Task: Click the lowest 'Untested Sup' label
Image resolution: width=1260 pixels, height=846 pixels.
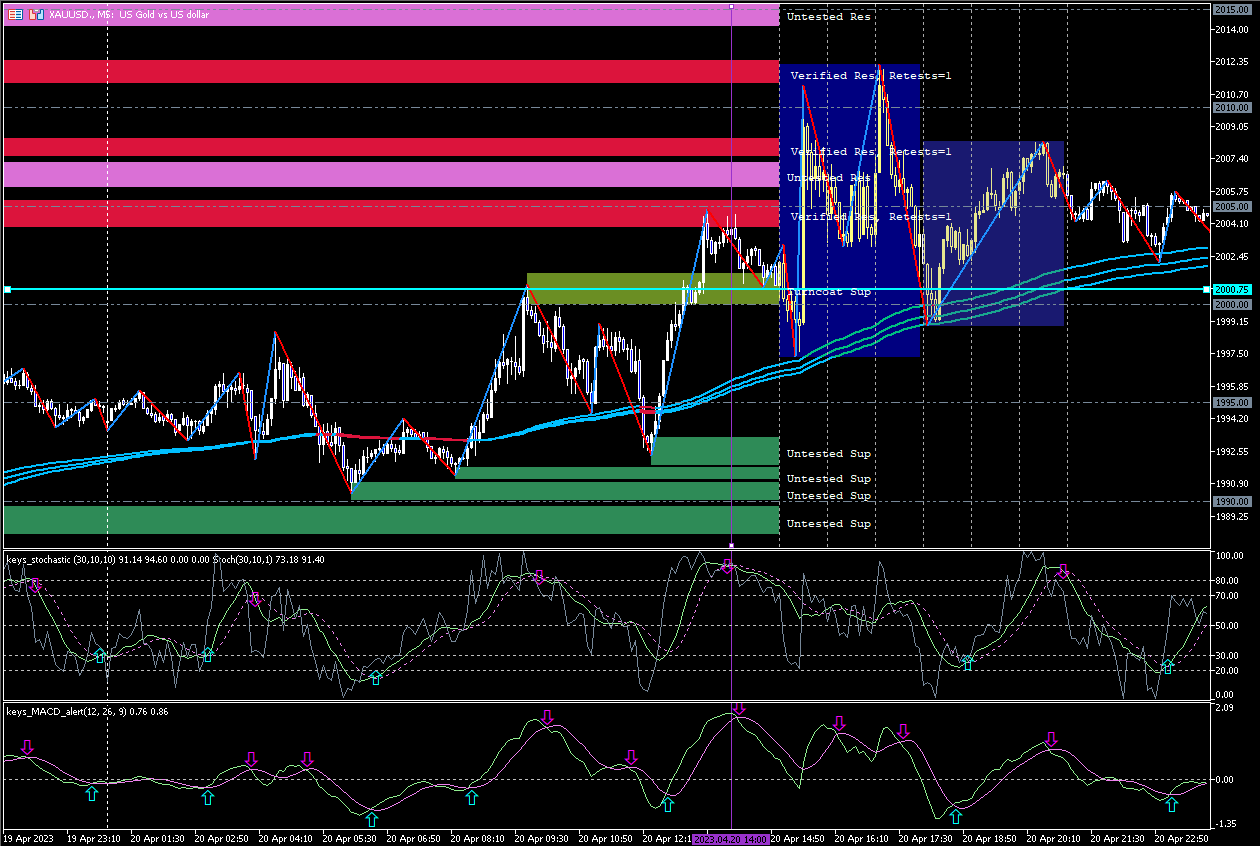Action: tap(828, 524)
